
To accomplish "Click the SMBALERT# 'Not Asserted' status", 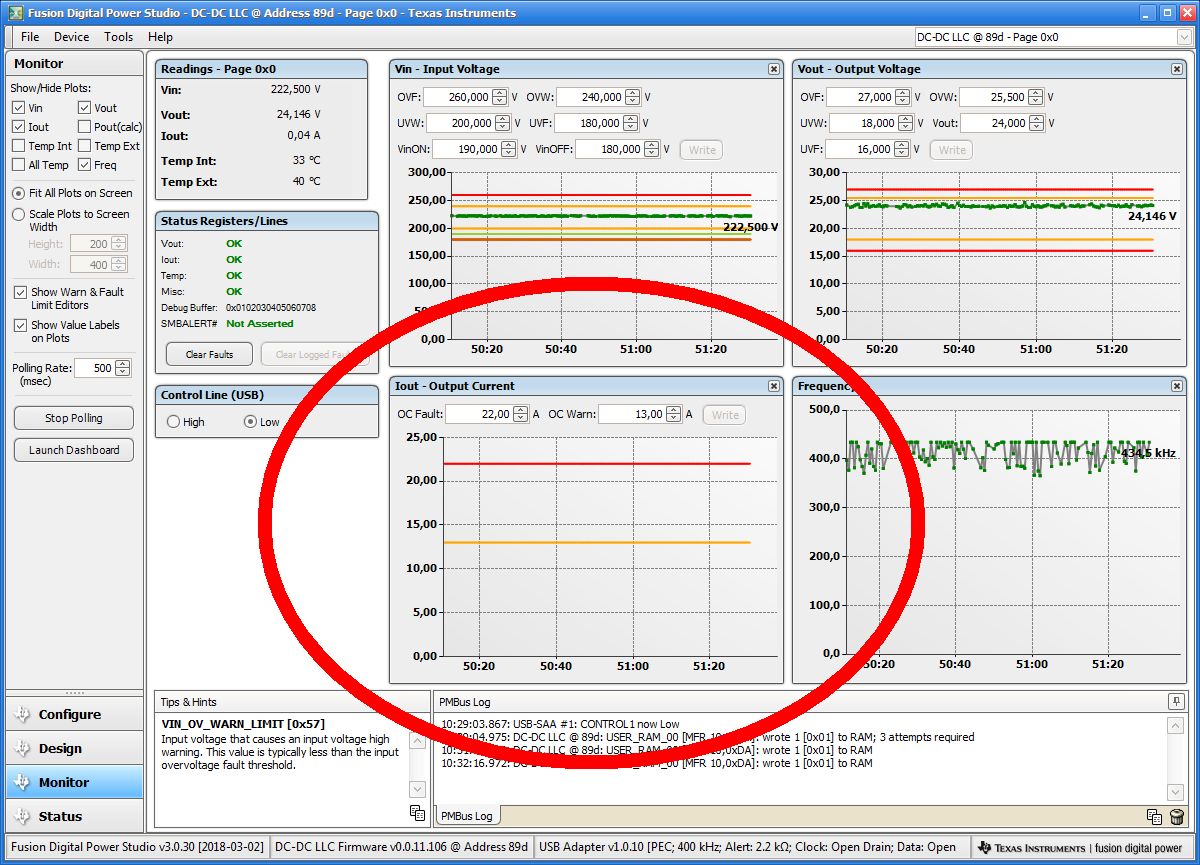I will click(260, 323).
